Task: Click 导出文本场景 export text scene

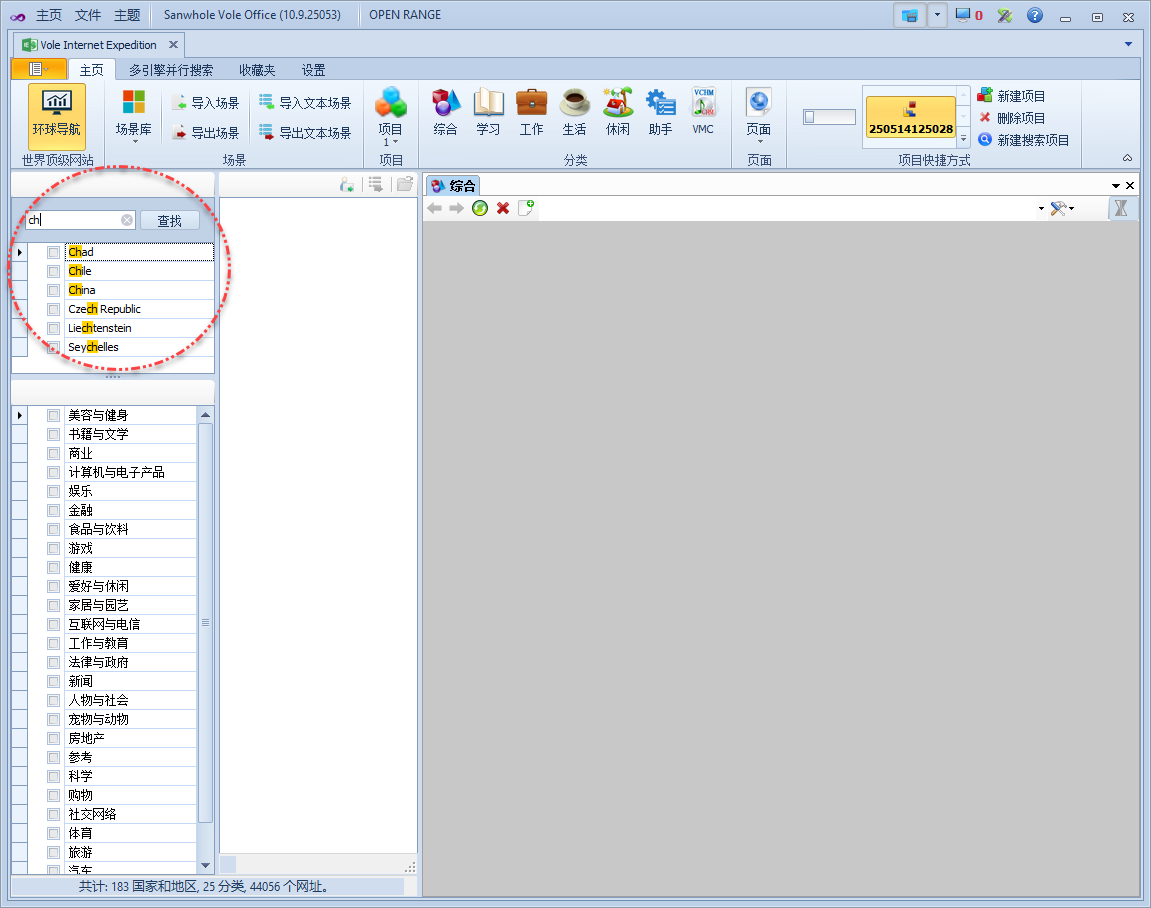Action: pyautogui.click(x=305, y=132)
